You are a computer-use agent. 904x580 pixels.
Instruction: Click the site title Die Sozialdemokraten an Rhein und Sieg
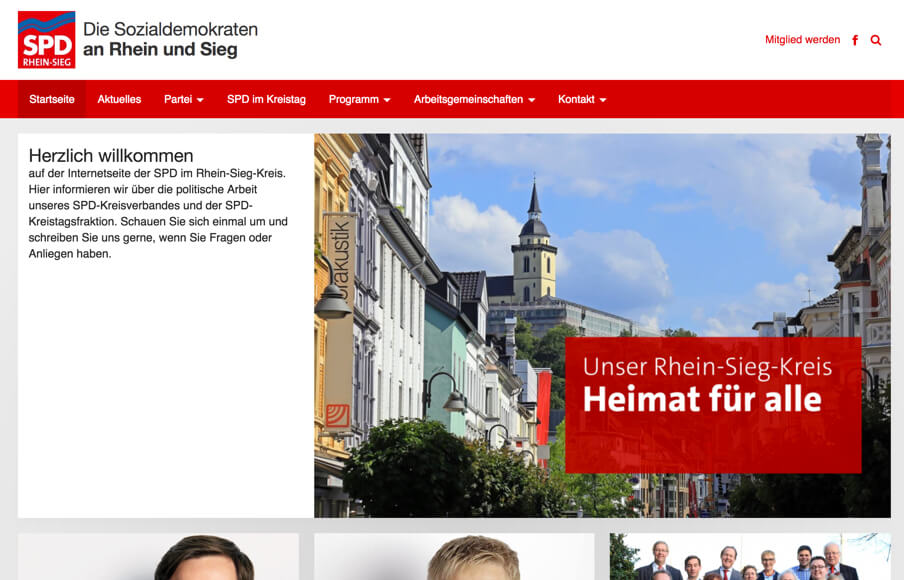(170, 39)
